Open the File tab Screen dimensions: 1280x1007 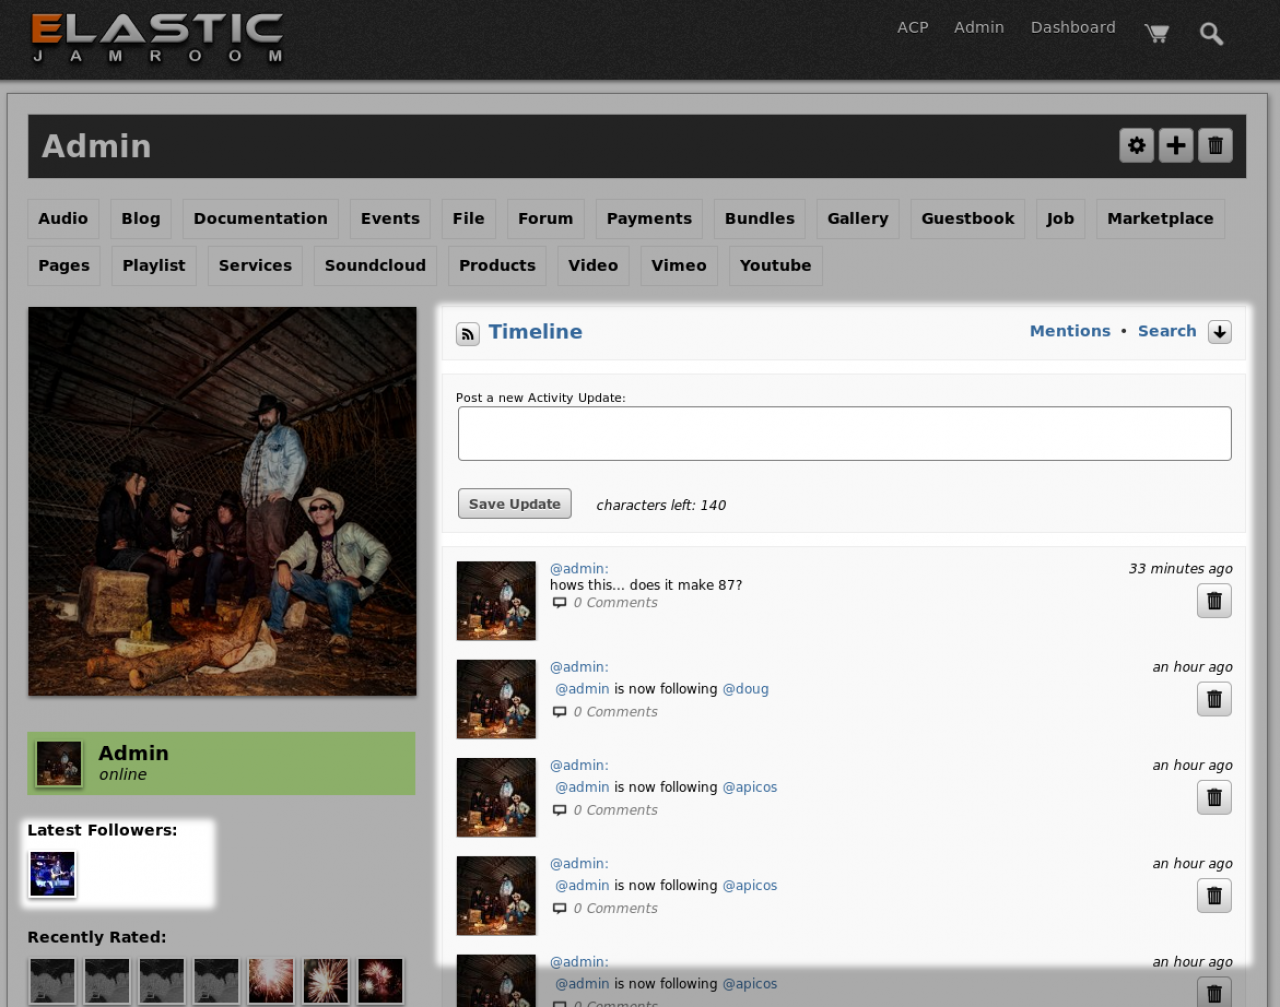(x=468, y=219)
